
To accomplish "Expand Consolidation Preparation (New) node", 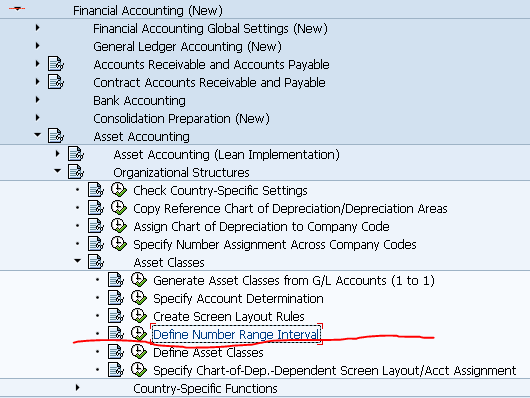I will click(38, 118).
